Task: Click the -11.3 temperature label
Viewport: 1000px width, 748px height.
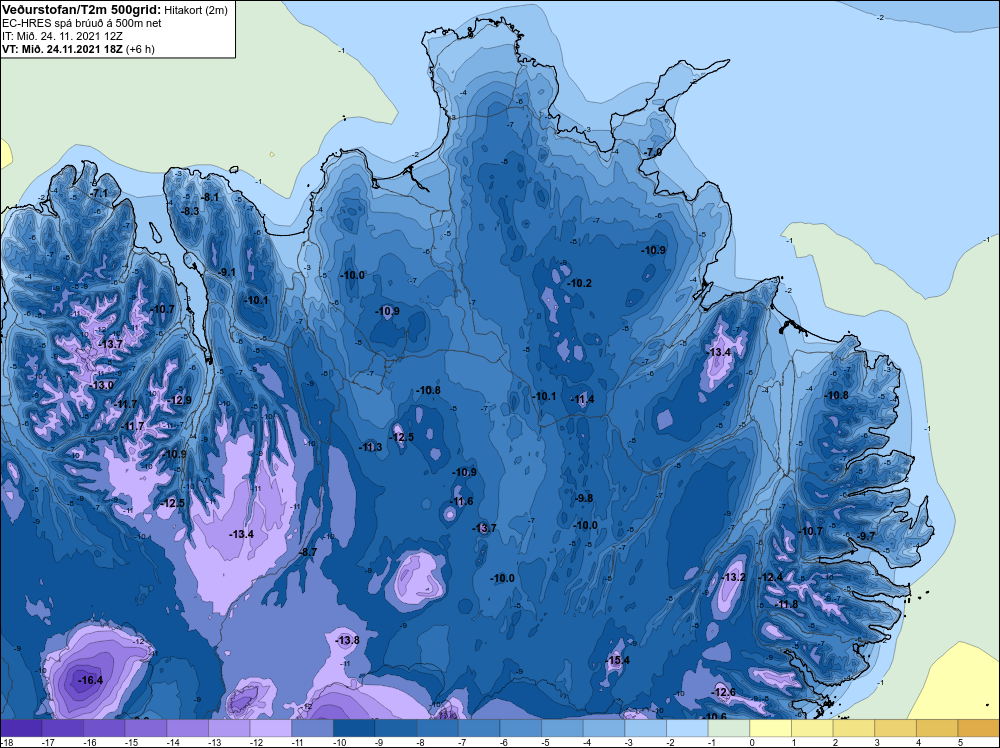Action: point(370,447)
